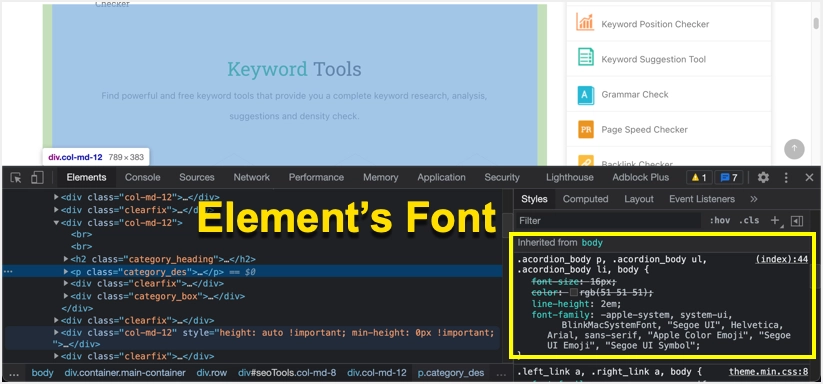Click the Keyword Tools page heading
The height and width of the screenshot is (384, 823).
click(x=294, y=69)
